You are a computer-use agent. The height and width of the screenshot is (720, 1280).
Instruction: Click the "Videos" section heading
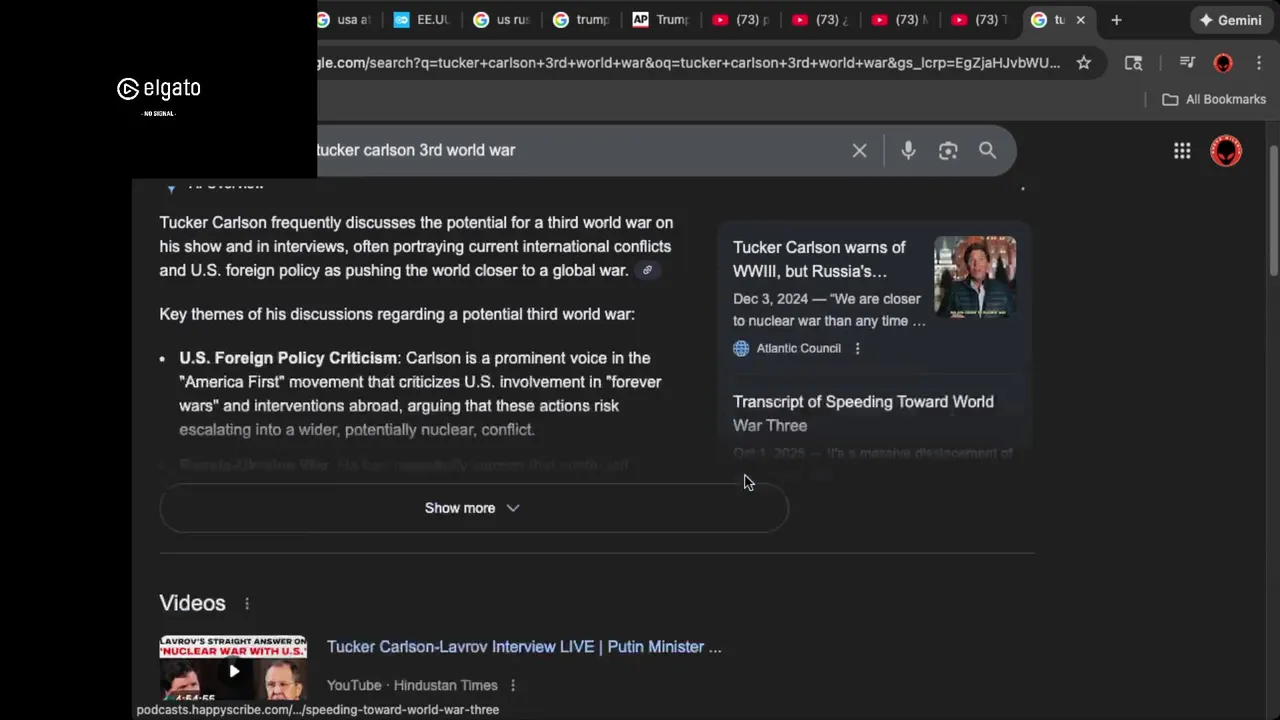(x=192, y=603)
